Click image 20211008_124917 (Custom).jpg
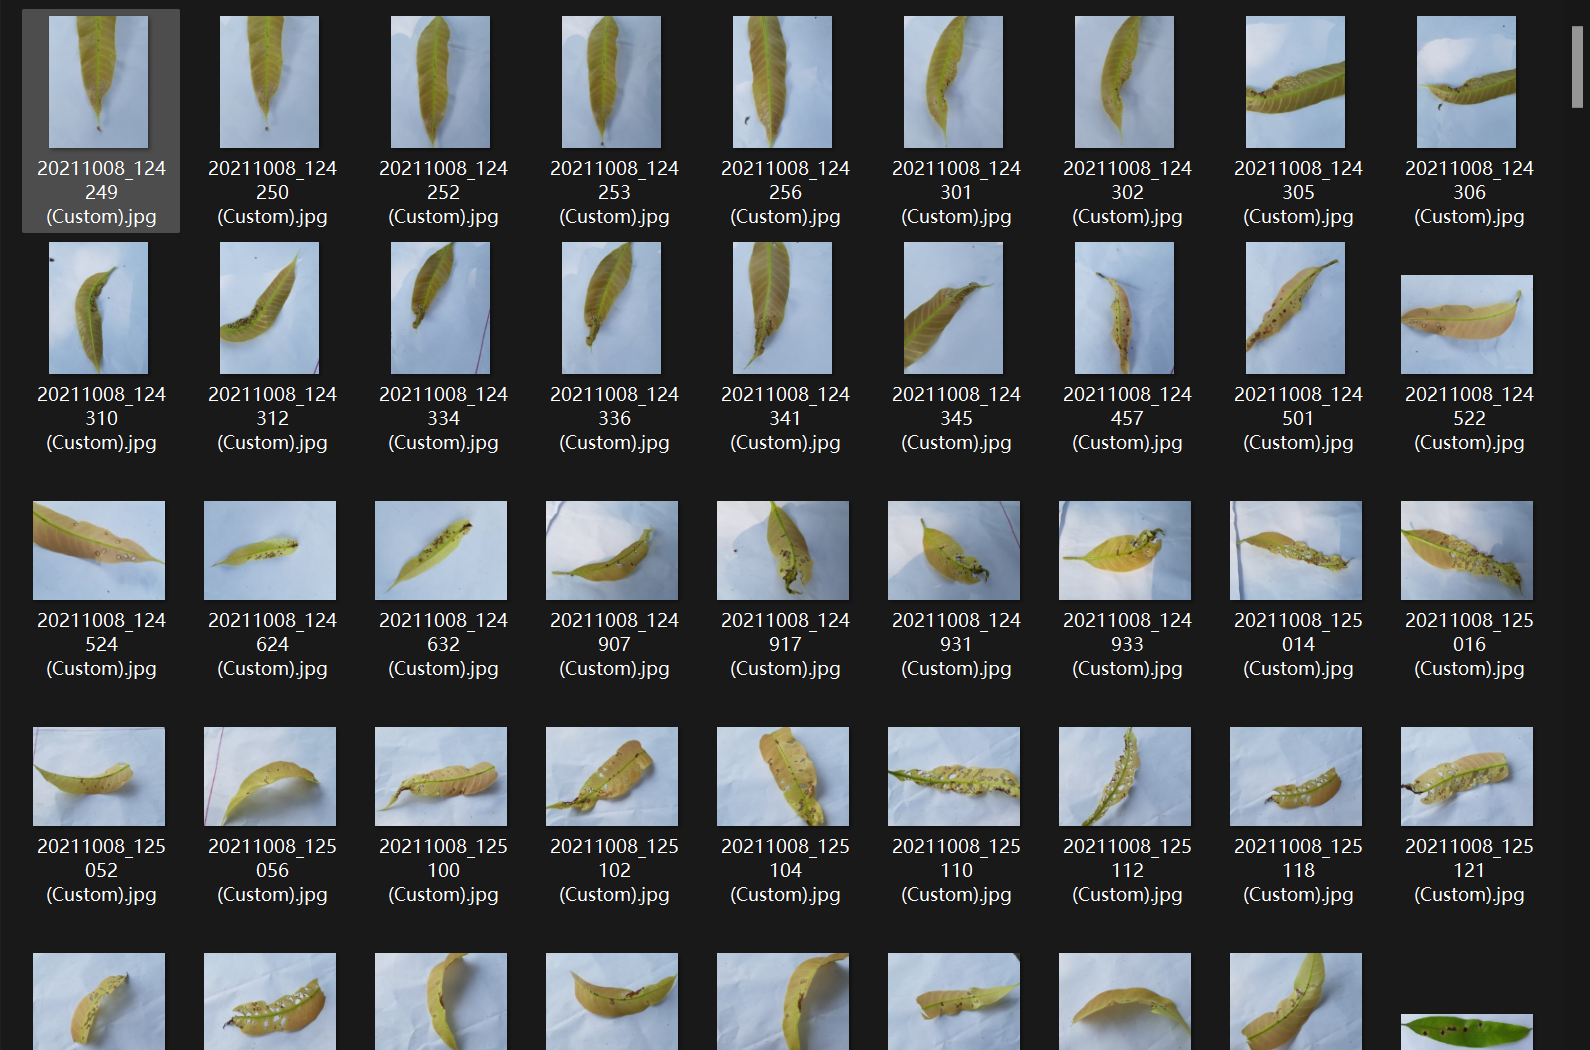Image resolution: width=1590 pixels, height=1050 pixels. point(783,550)
